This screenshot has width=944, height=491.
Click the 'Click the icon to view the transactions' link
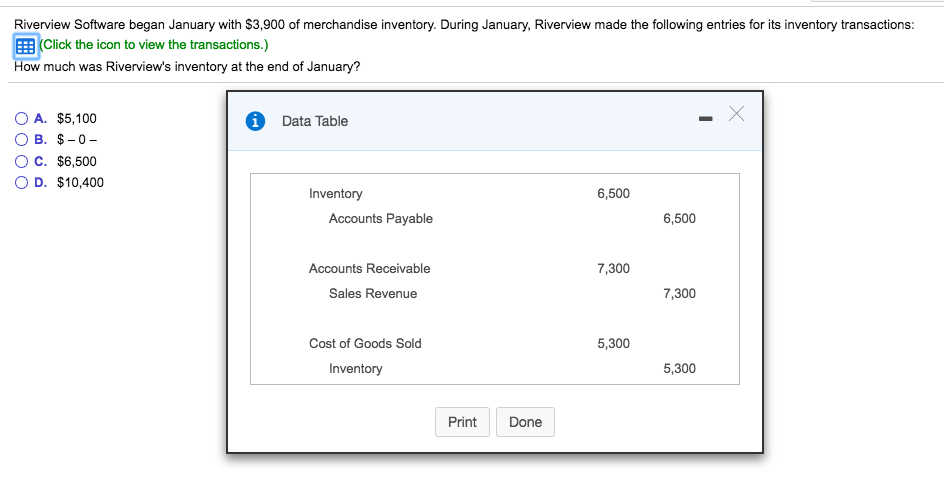(x=154, y=45)
